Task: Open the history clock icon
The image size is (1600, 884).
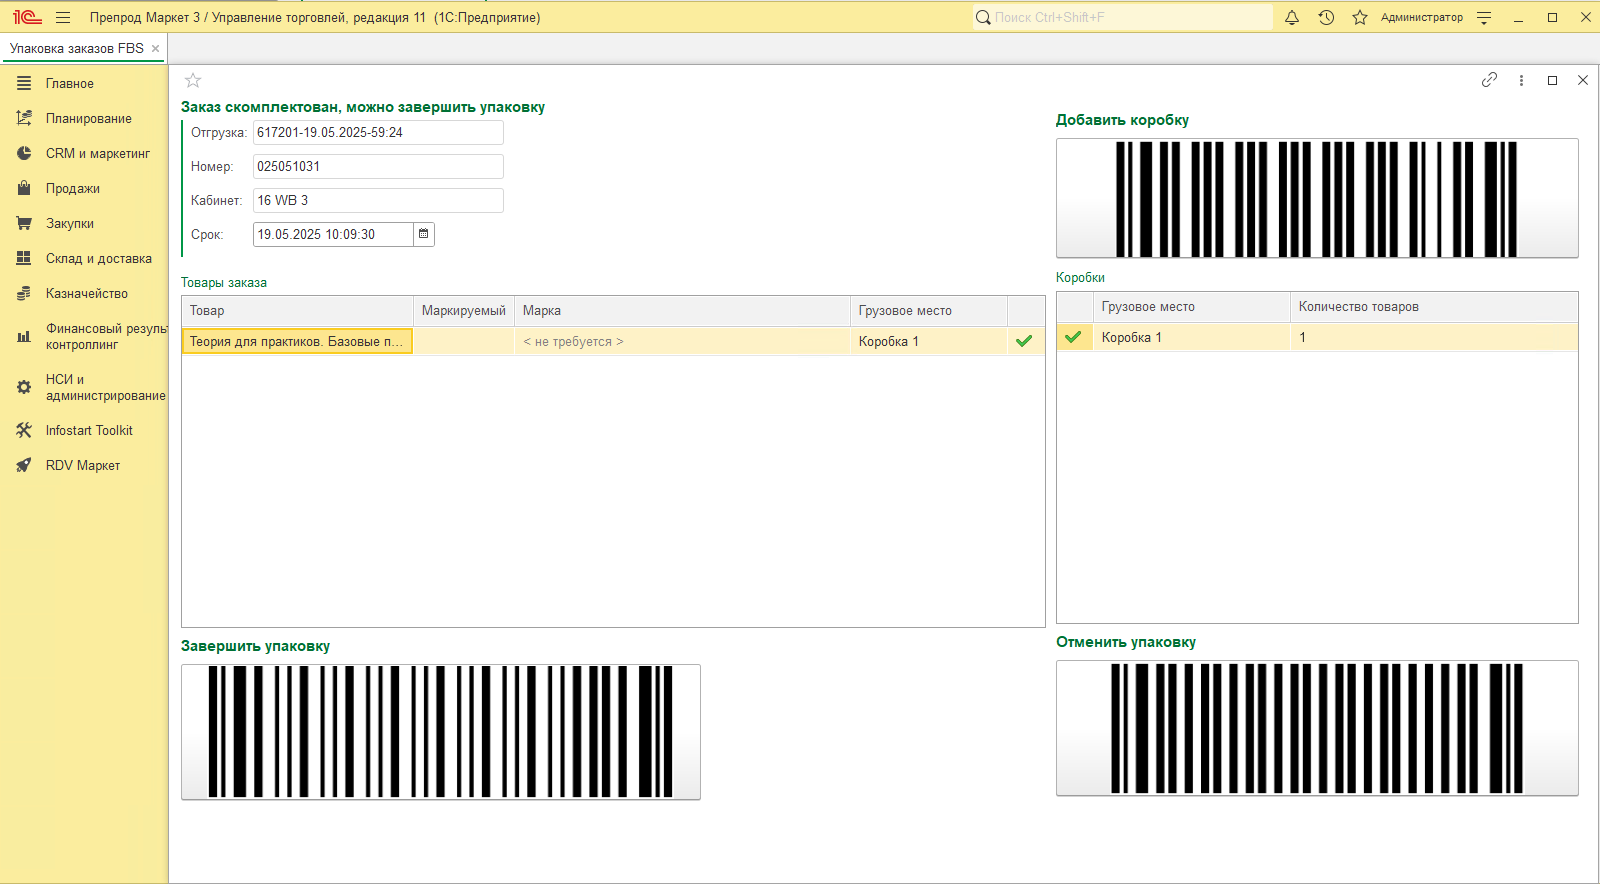Action: [x=1326, y=18]
